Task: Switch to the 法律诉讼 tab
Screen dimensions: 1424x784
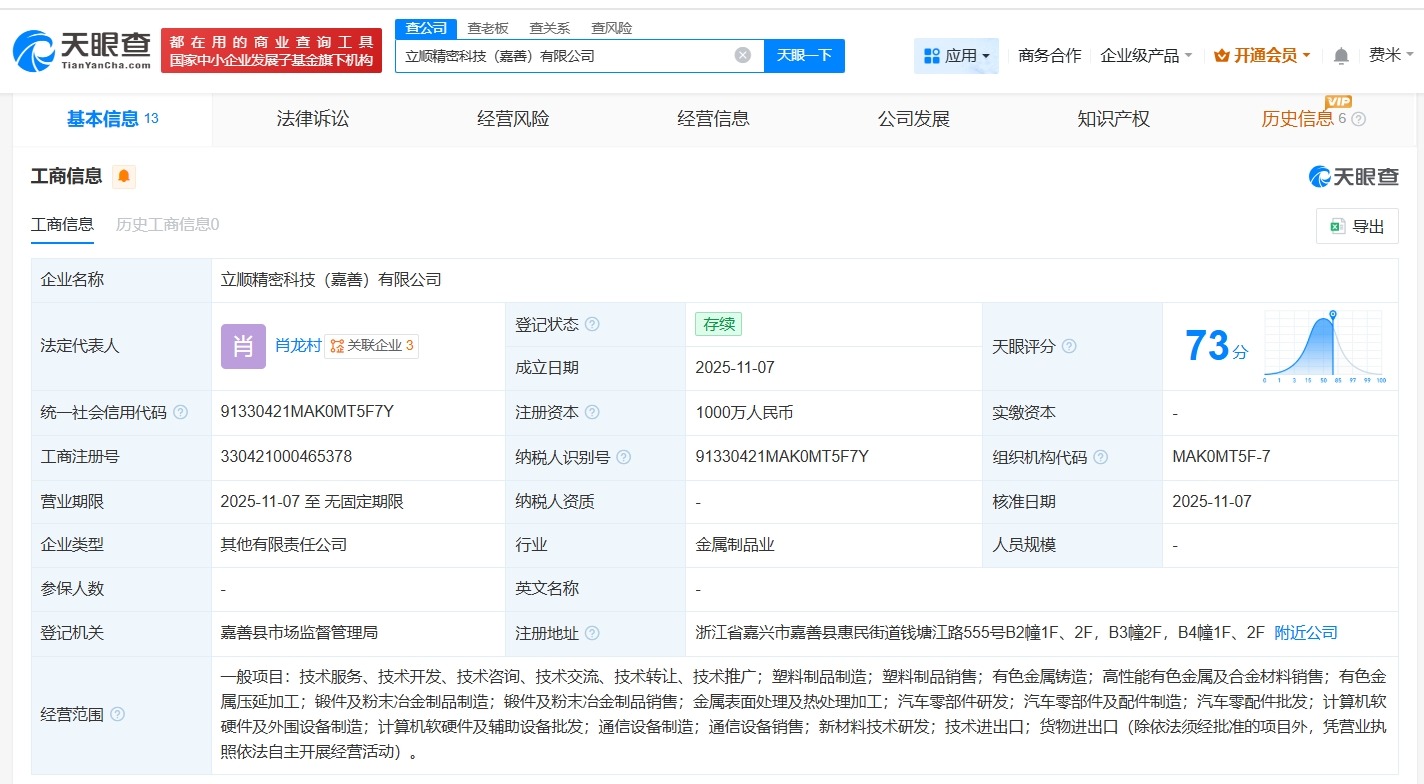Action: pyautogui.click(x=312, y=118)
